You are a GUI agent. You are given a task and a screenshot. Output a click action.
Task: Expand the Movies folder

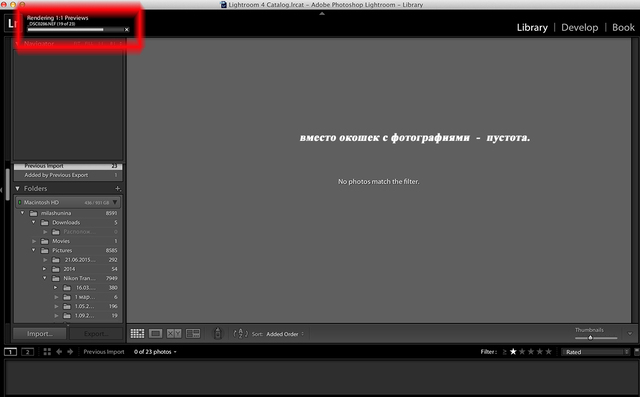[34, 241]
